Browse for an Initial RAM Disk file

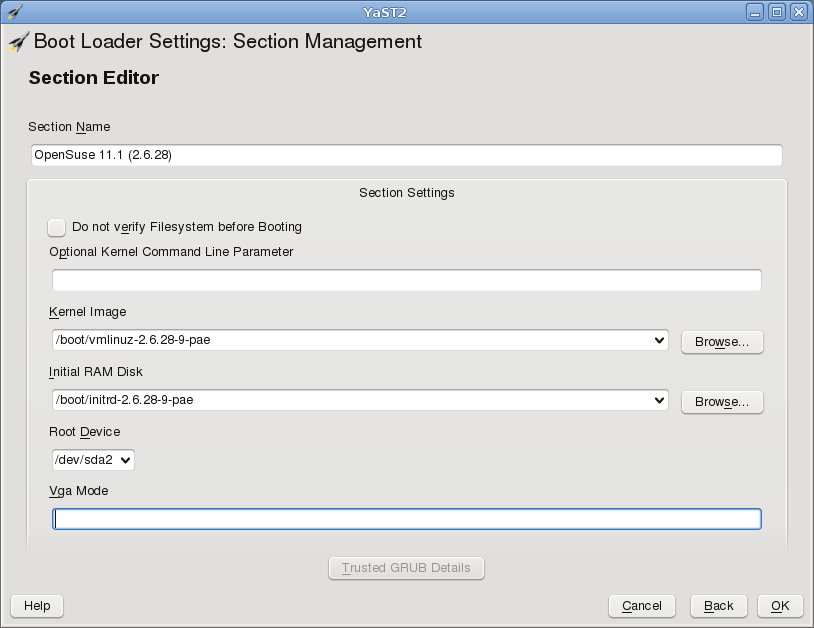(x=722, y=402)
